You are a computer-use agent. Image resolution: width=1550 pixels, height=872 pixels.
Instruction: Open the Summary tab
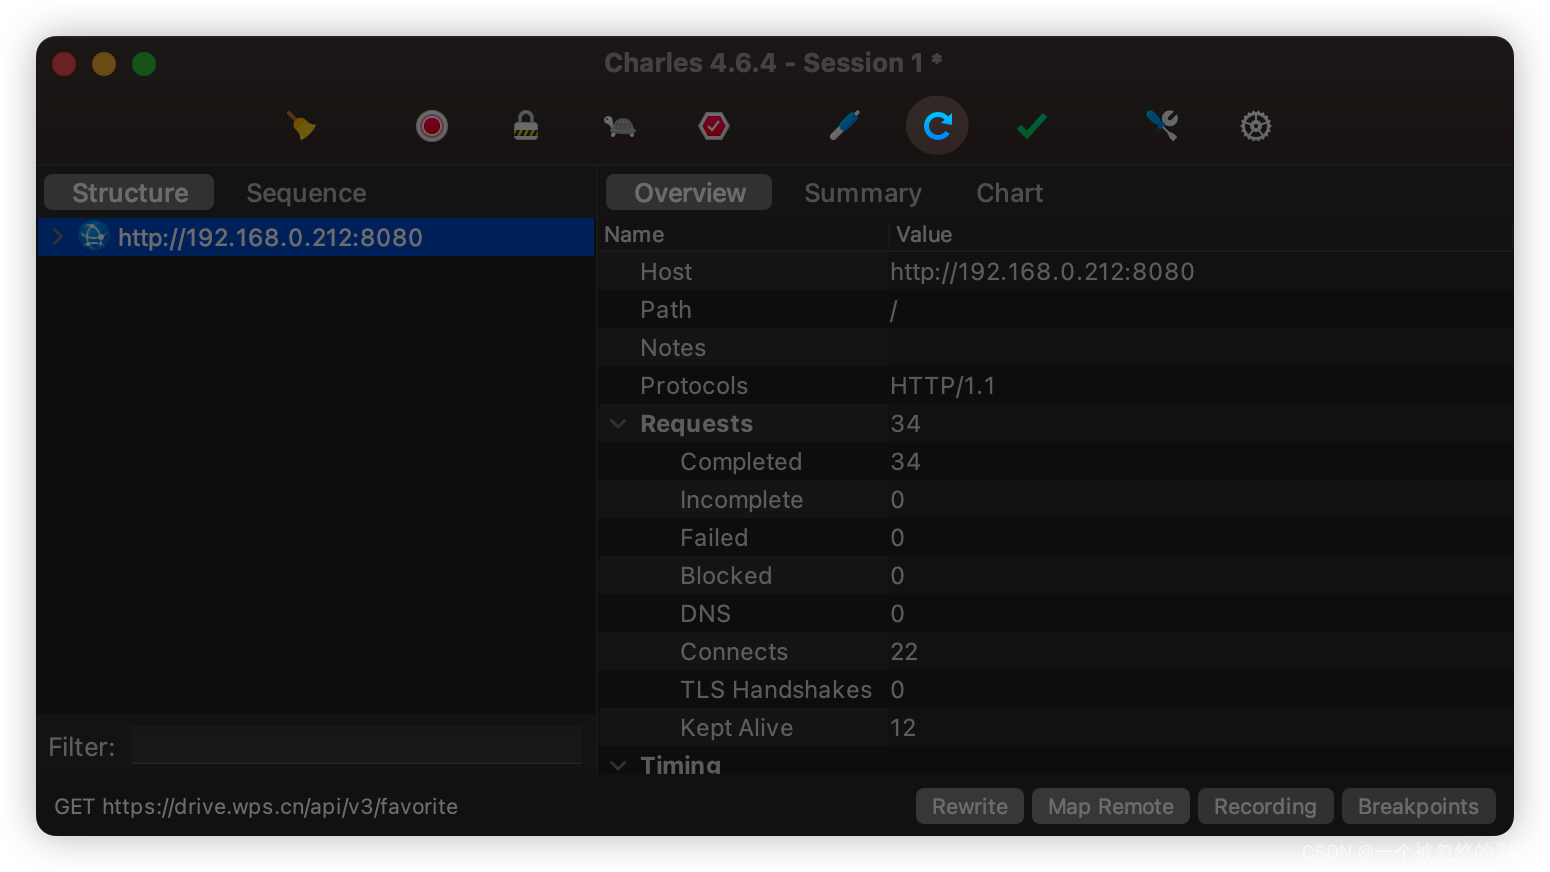(x=863, y=193)
